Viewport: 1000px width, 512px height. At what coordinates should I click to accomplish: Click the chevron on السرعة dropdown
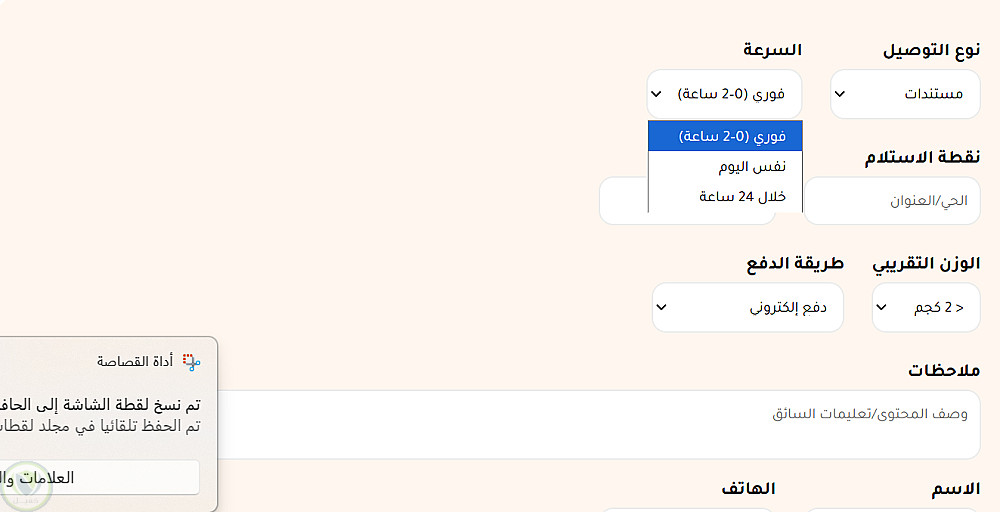pyautogui.click(x=656, y=94)
